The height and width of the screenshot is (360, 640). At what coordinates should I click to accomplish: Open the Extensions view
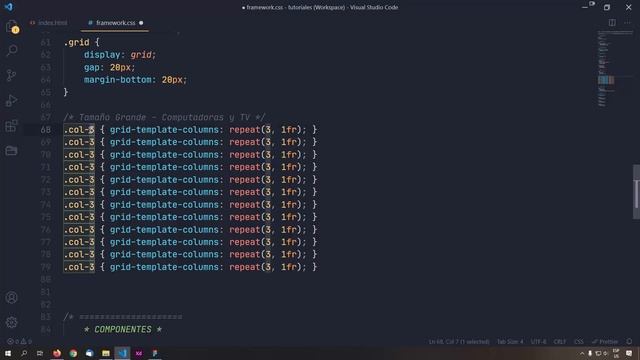11,126
